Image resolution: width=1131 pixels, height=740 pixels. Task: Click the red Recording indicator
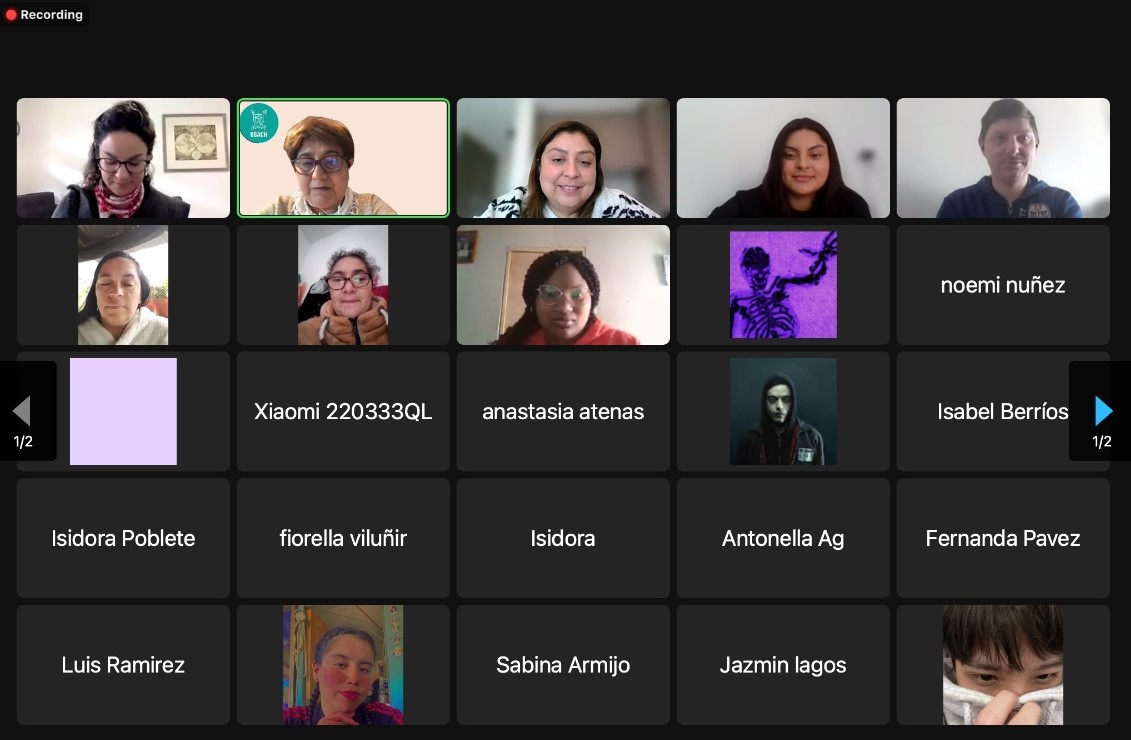coord(44,14)
